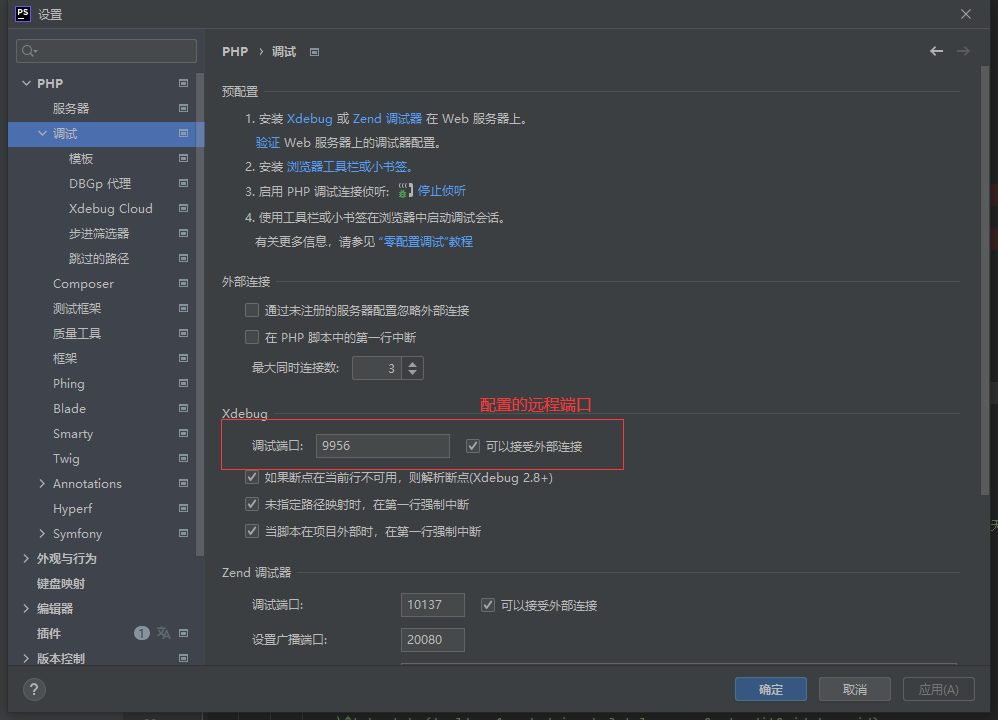Viewport: 998px width, 720px height.
Task: Open the Zend 调试器 link
Action: point(388,118)
